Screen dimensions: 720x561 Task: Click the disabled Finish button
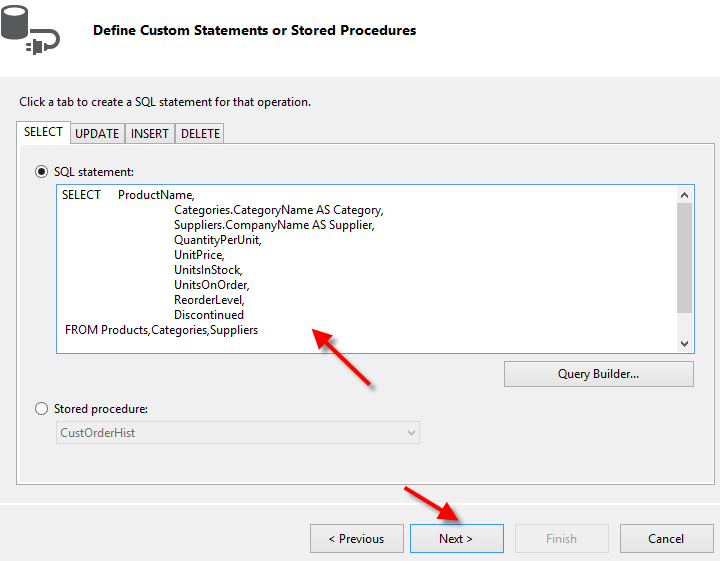(x=561, y=538)
